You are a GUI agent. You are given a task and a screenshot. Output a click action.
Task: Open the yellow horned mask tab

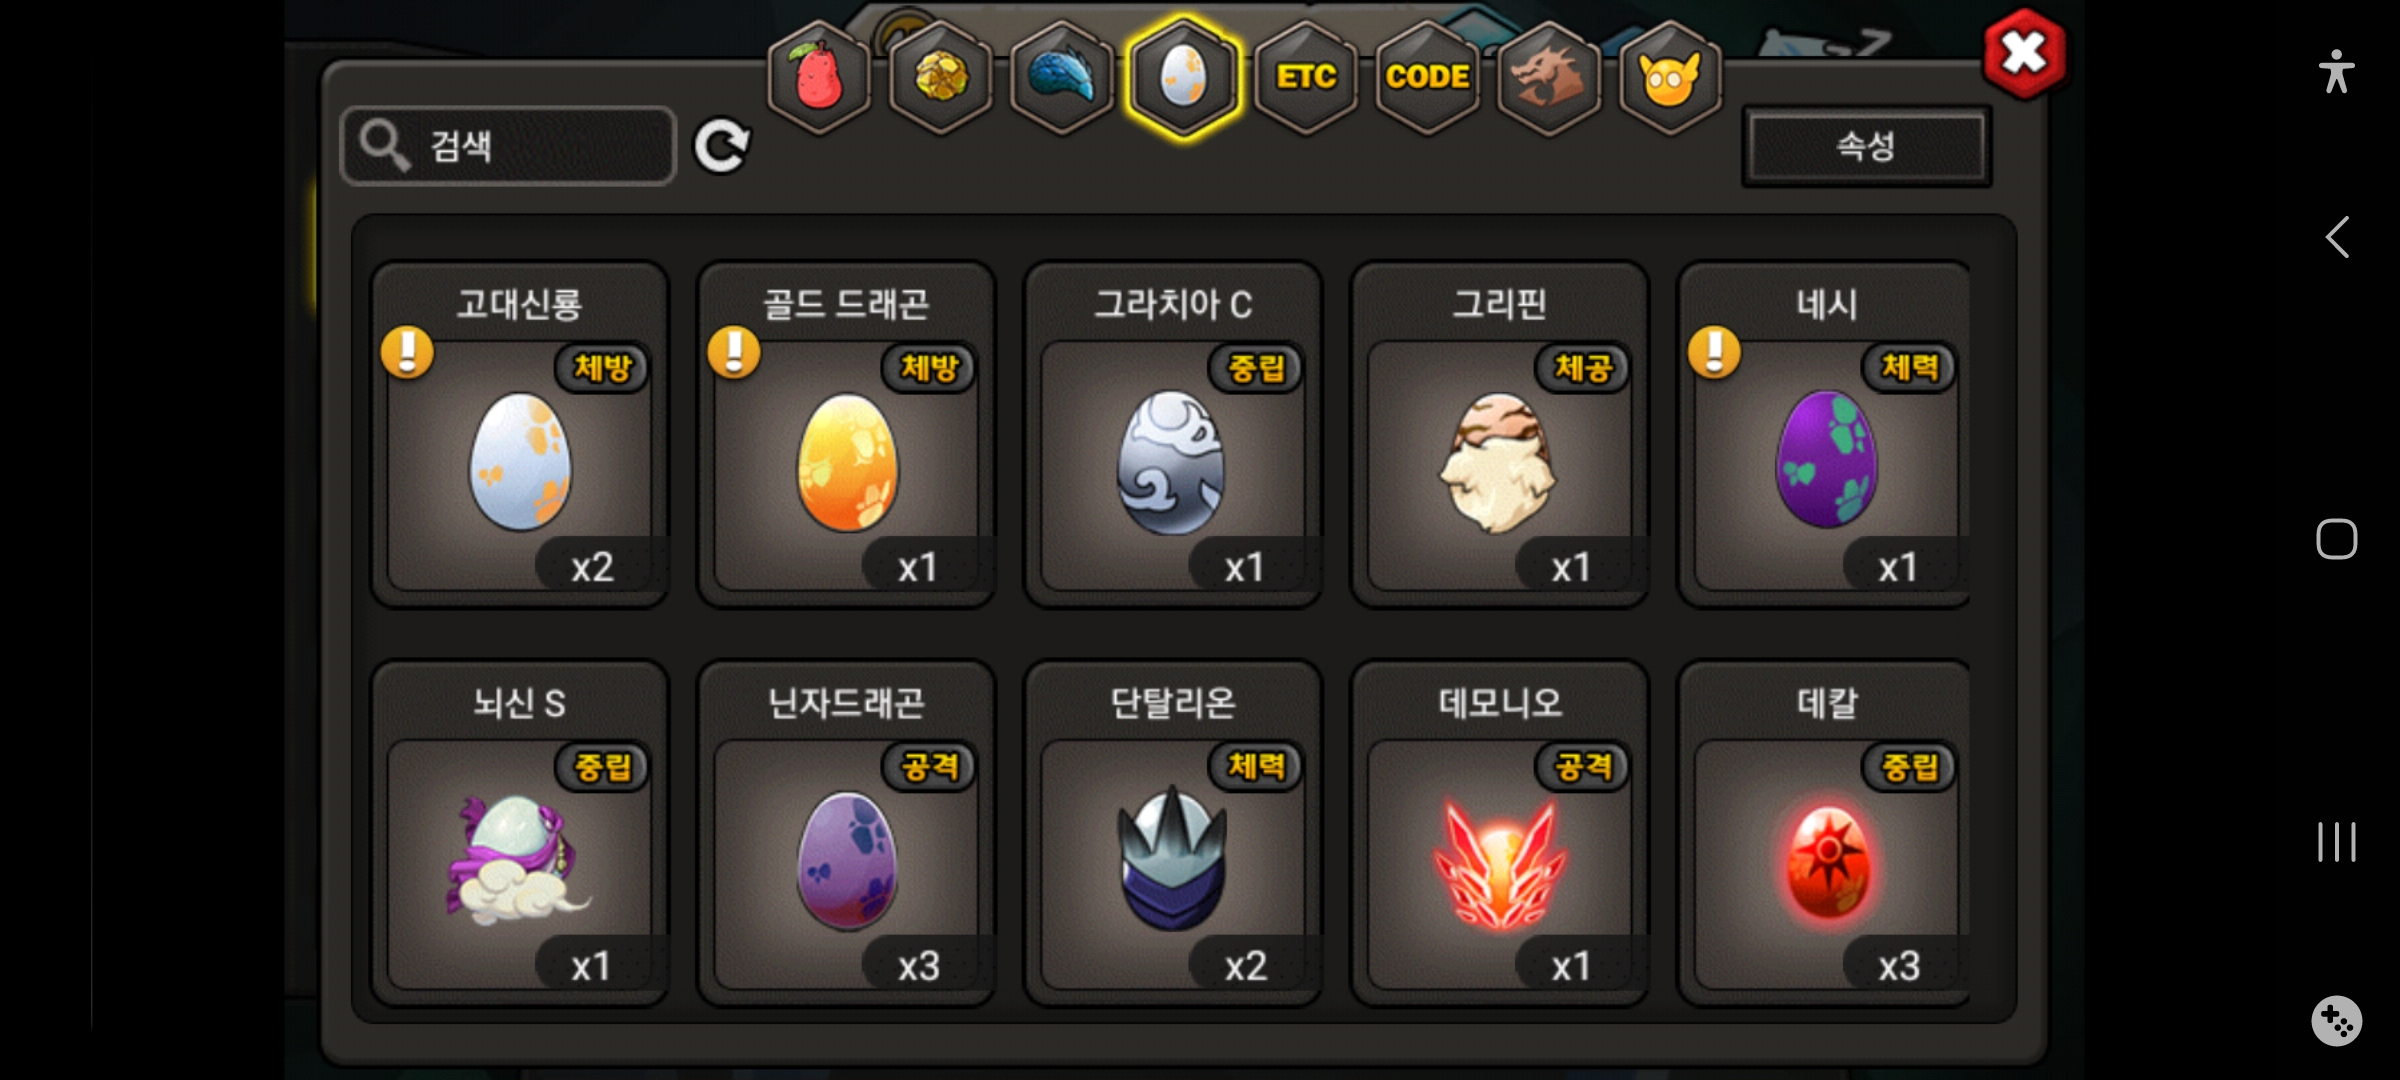coord(1670,77)
